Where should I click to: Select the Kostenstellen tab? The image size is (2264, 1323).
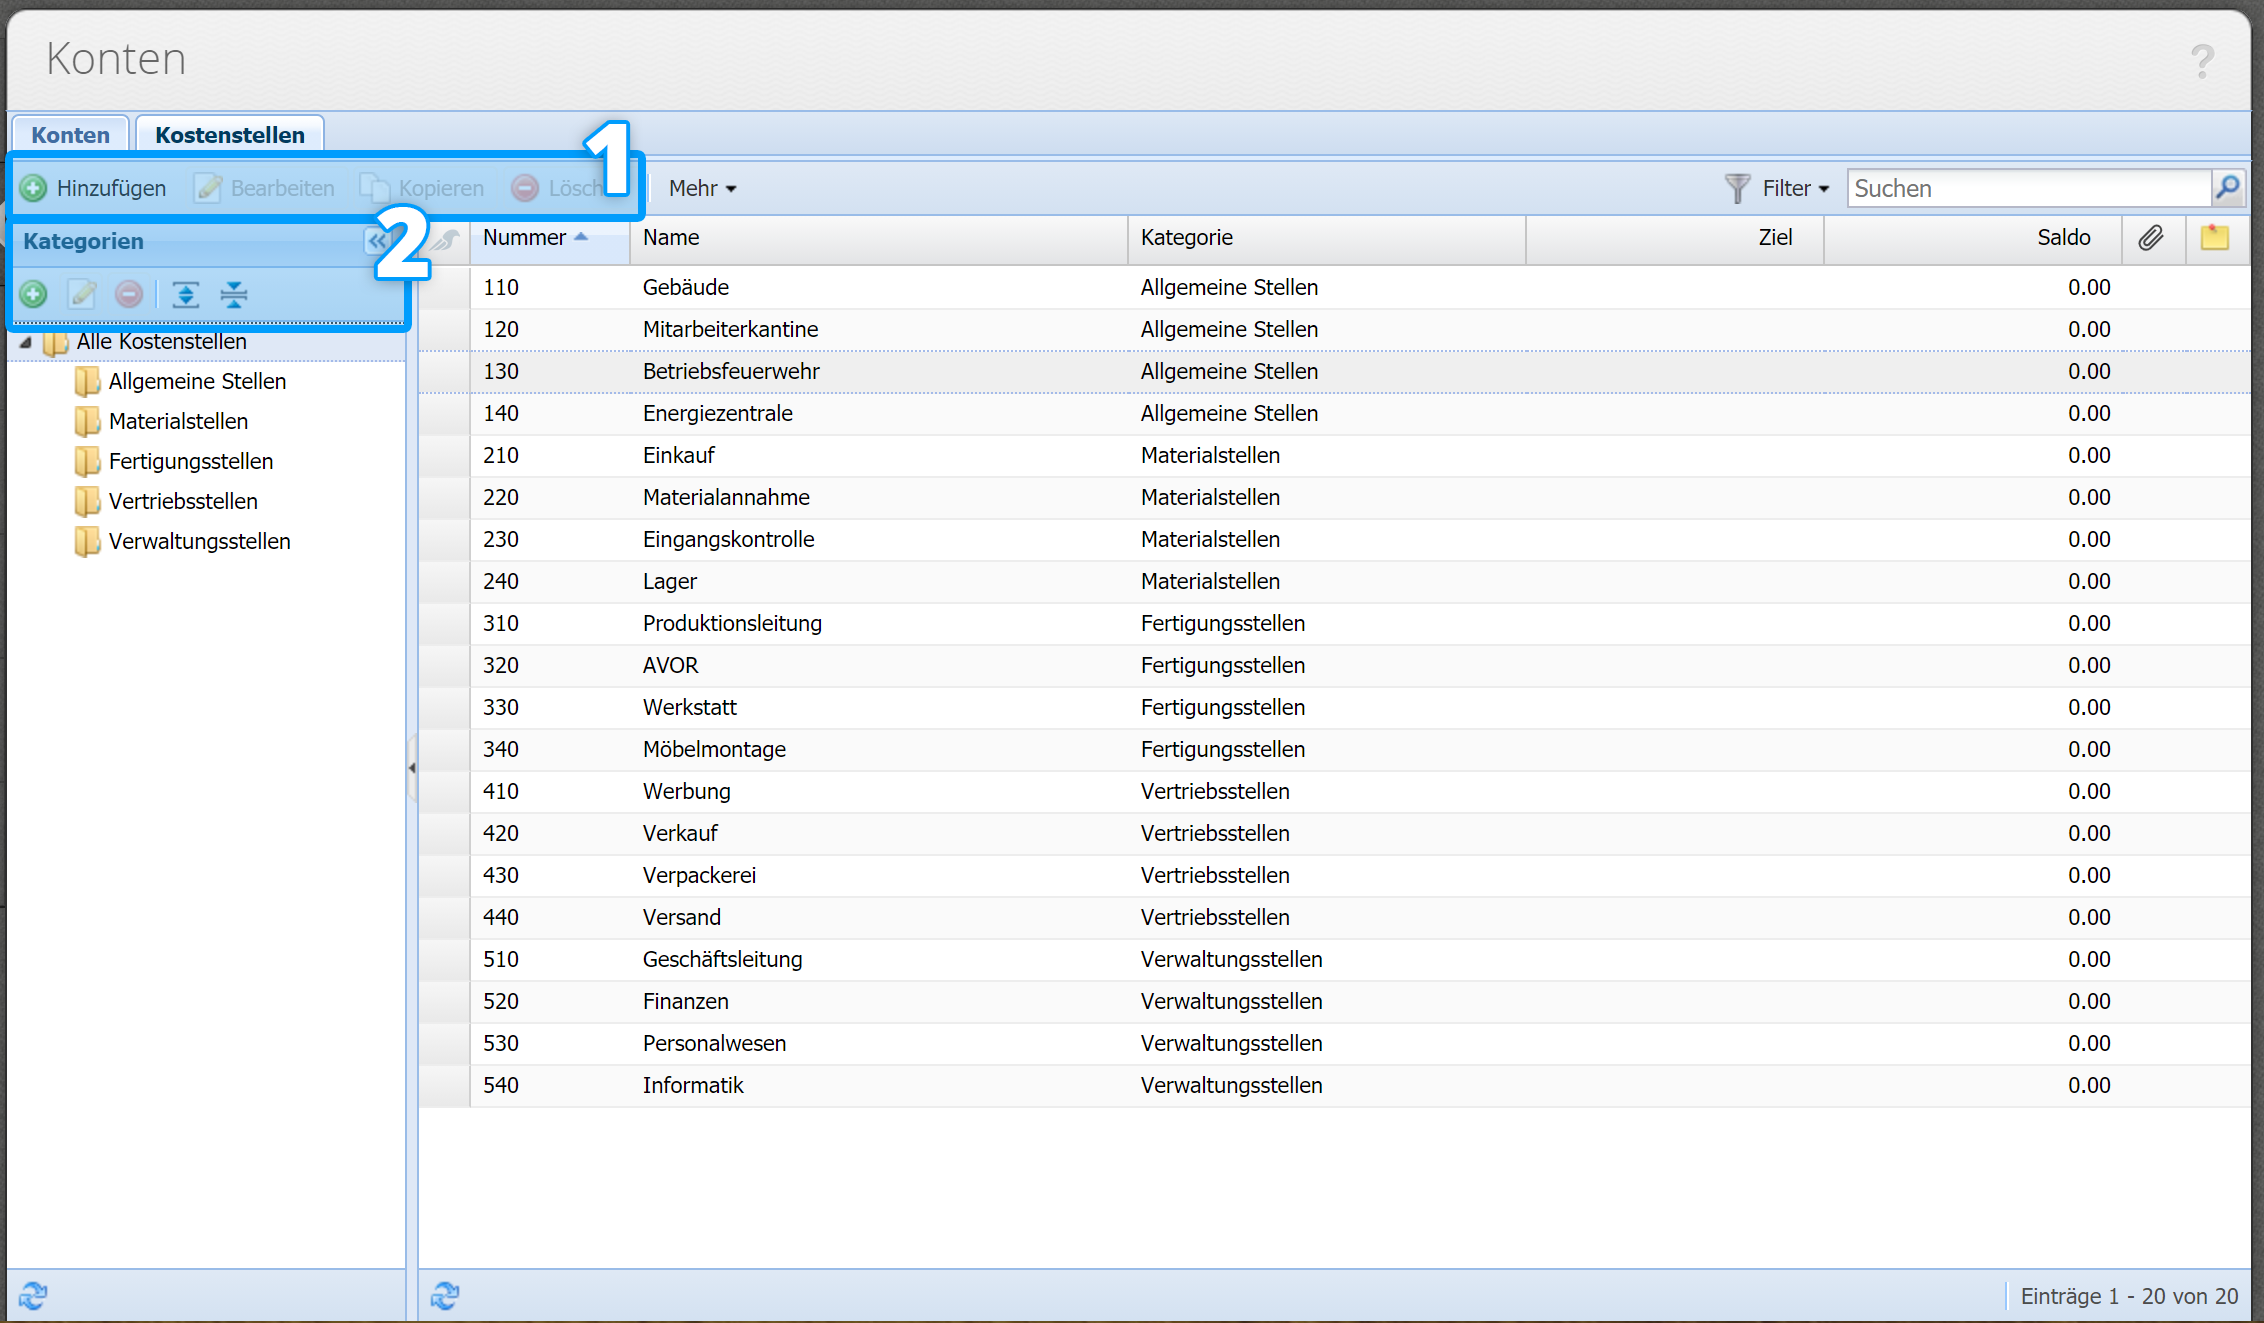click(229, 135)
